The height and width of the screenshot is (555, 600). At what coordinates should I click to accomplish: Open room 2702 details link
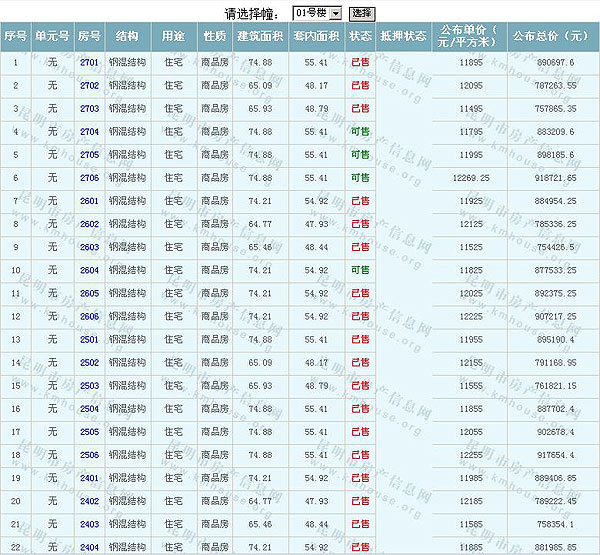tap(90, 86)
